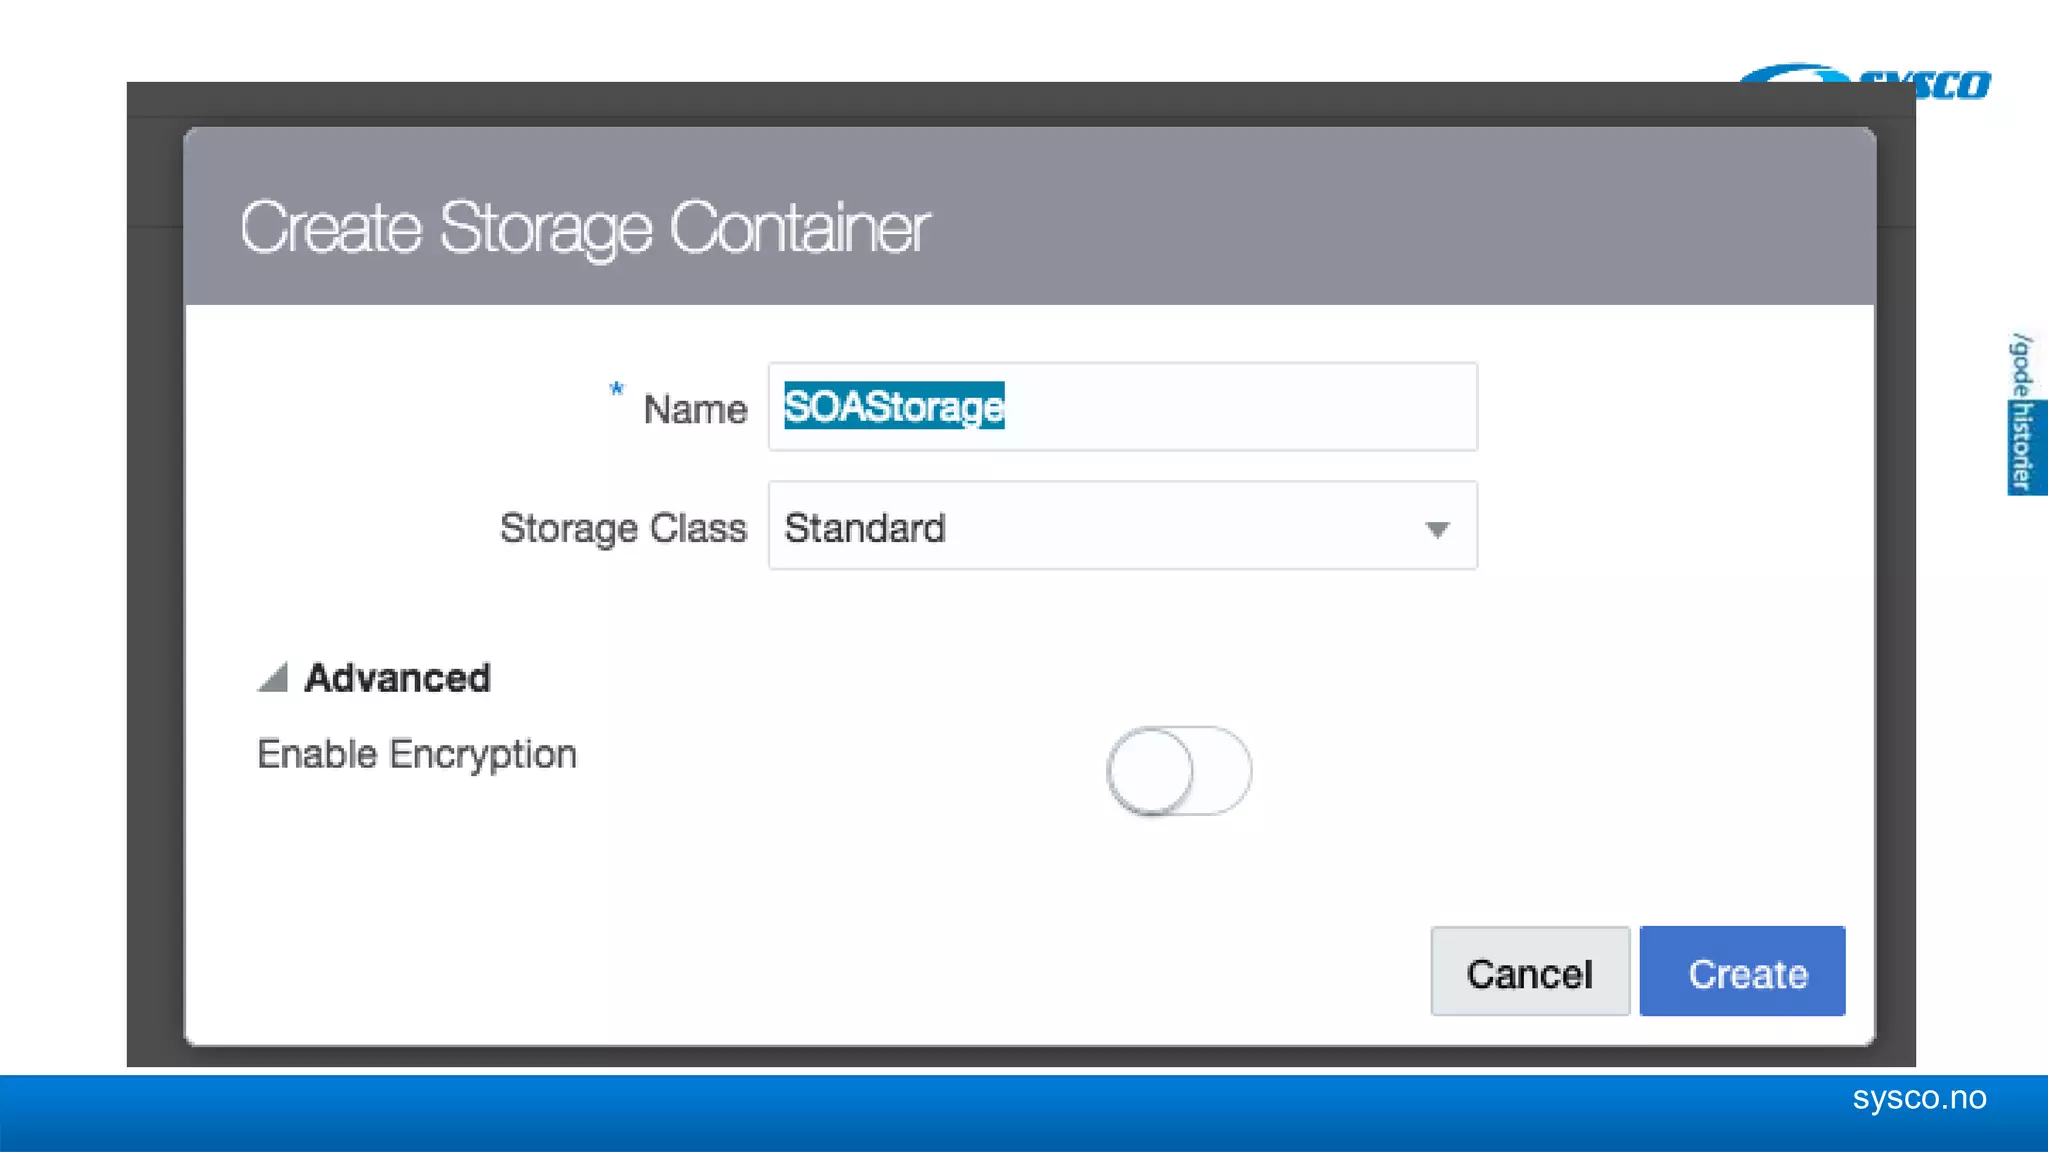Screen dimensions: 2048x1152
Task: Open the Storage Class combo box
Action: [1100, 526]
